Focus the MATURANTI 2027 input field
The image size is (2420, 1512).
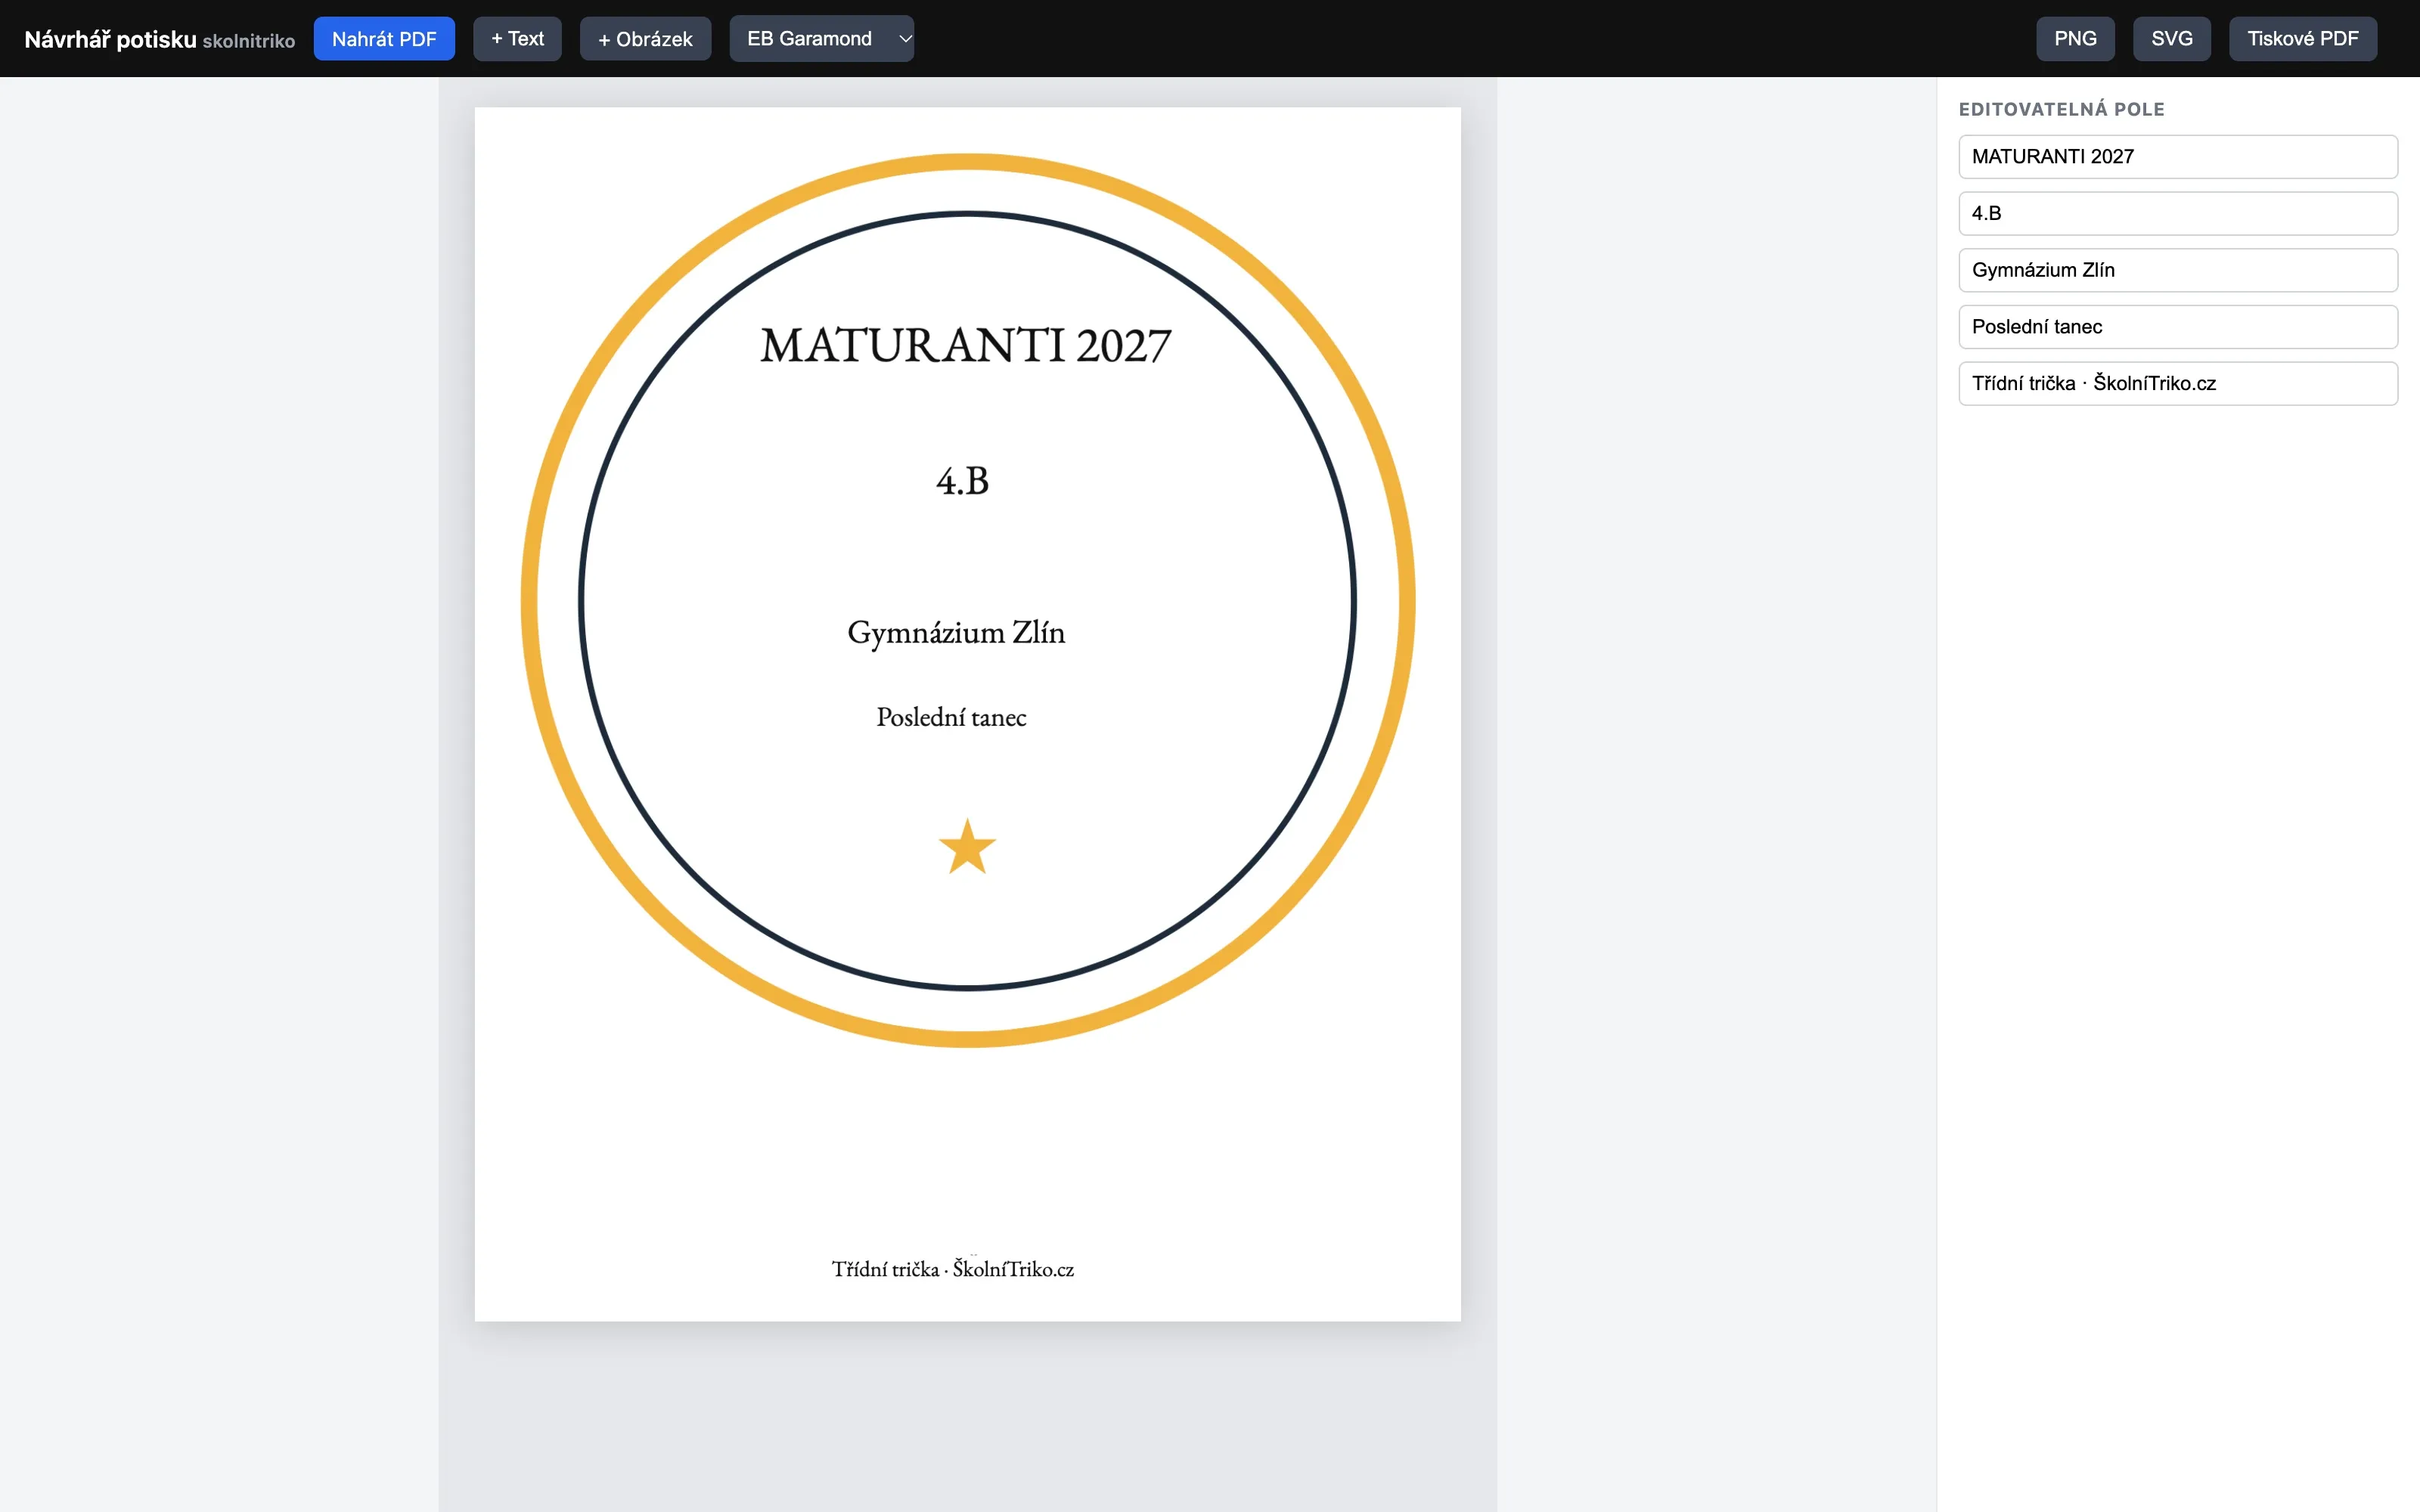pos(2178,157)
